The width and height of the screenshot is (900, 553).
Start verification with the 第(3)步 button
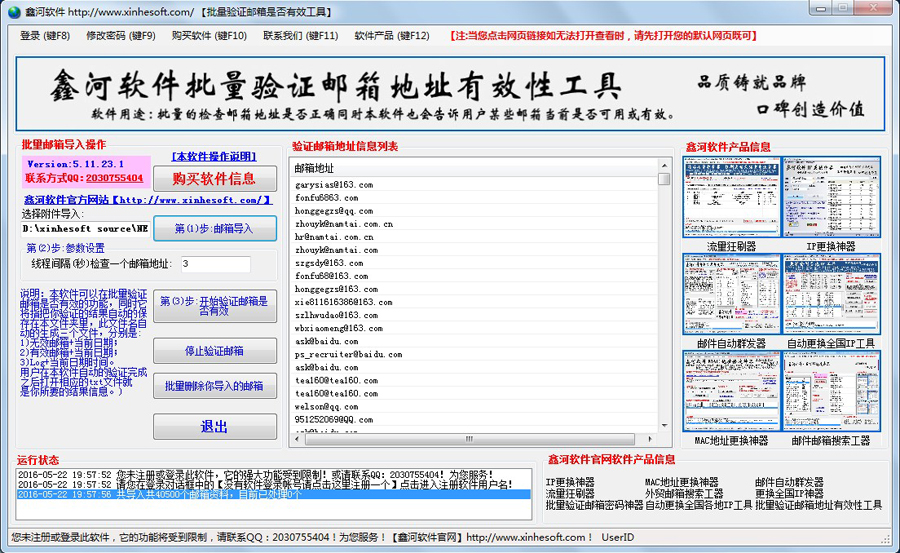(214, 305)
